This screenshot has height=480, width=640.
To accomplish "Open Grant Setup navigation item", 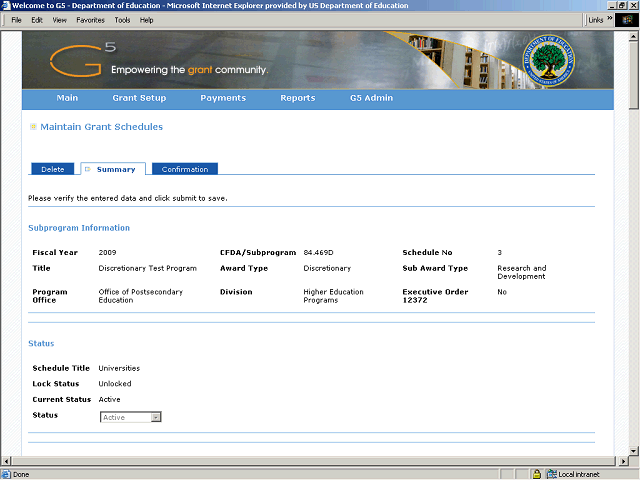I will 139,98.
